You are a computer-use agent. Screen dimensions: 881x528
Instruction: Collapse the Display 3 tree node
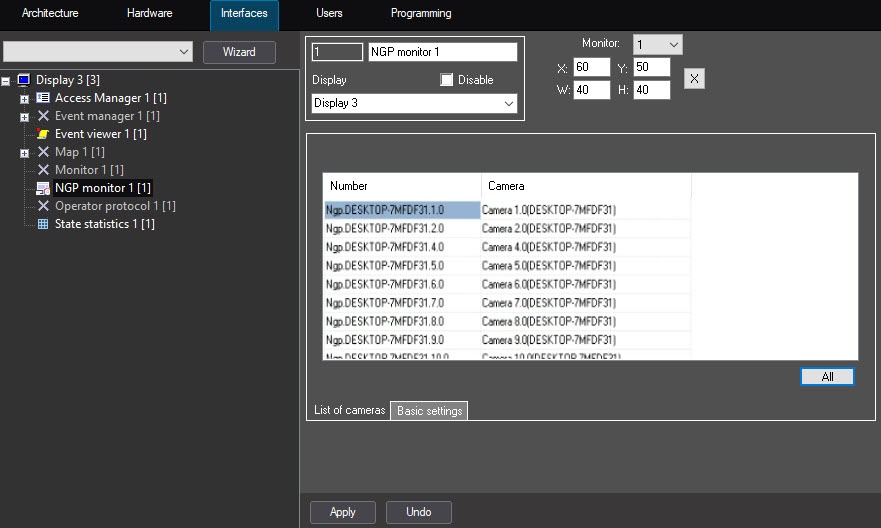tap(7, 81)
